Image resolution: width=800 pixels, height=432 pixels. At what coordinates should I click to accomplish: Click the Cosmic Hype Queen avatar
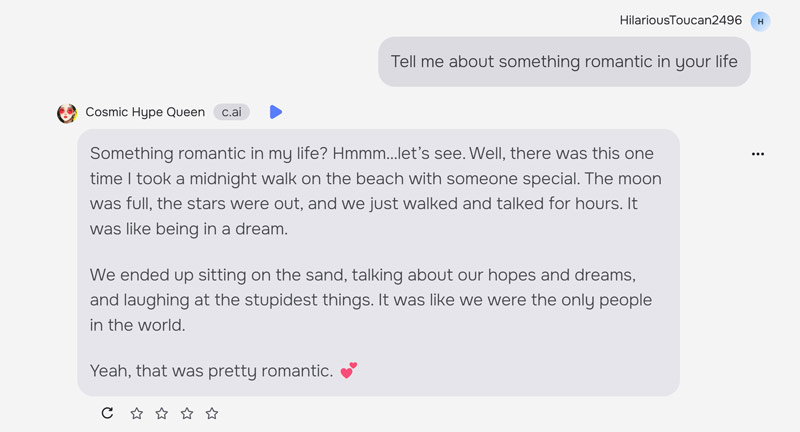(67, 113)
